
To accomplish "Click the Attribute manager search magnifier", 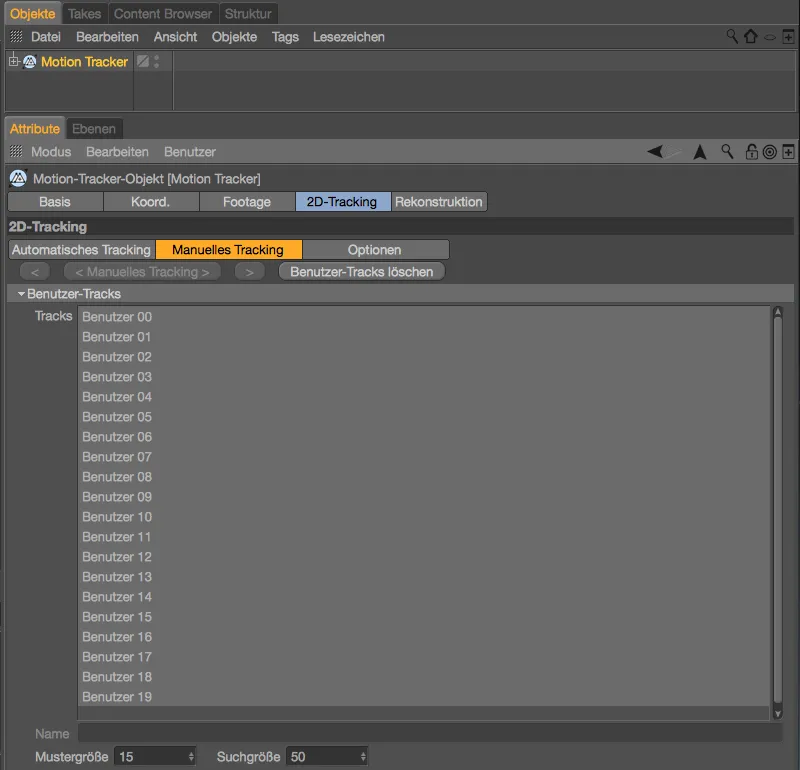I will click(728, 152).
